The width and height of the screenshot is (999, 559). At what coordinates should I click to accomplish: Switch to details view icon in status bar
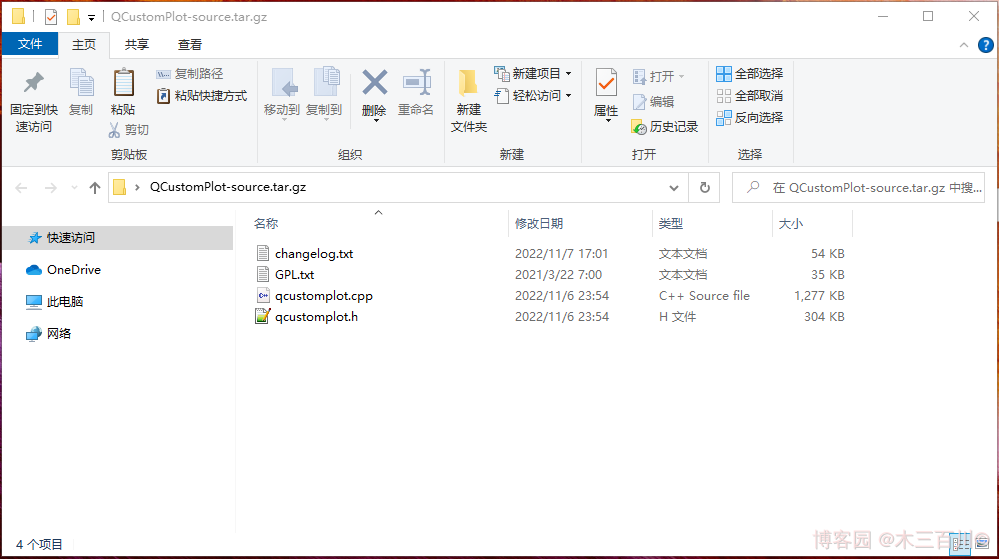pos(961,543)
